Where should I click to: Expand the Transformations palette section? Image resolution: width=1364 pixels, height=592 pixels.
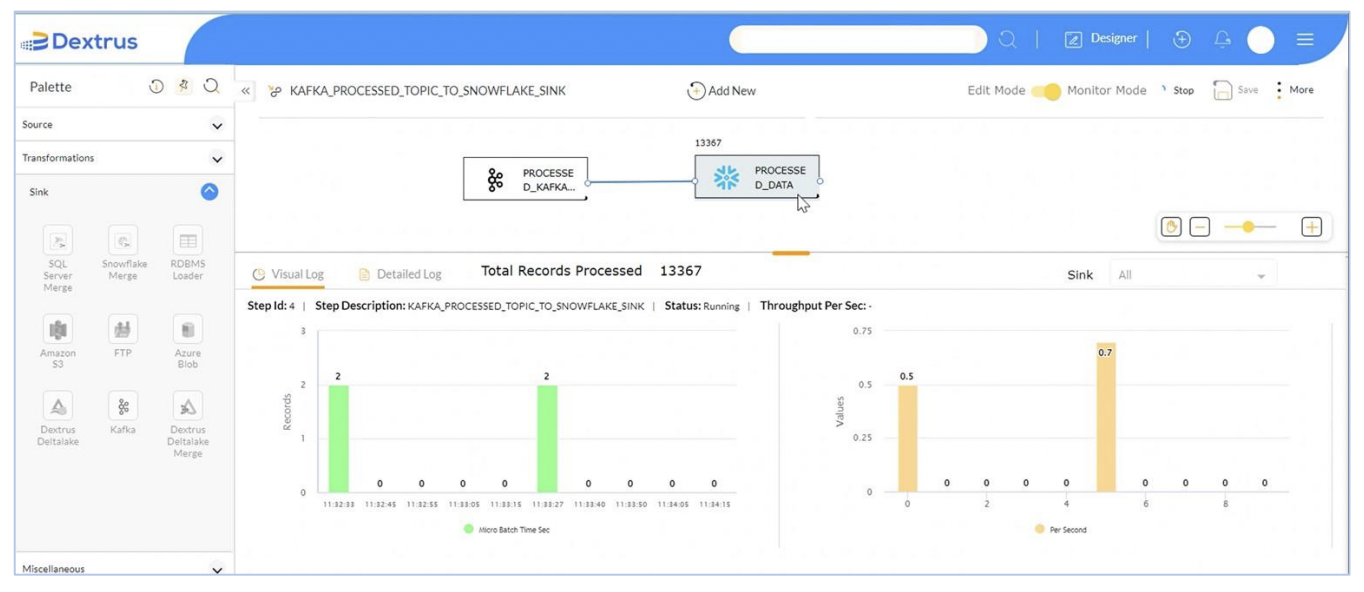[217, 158]
